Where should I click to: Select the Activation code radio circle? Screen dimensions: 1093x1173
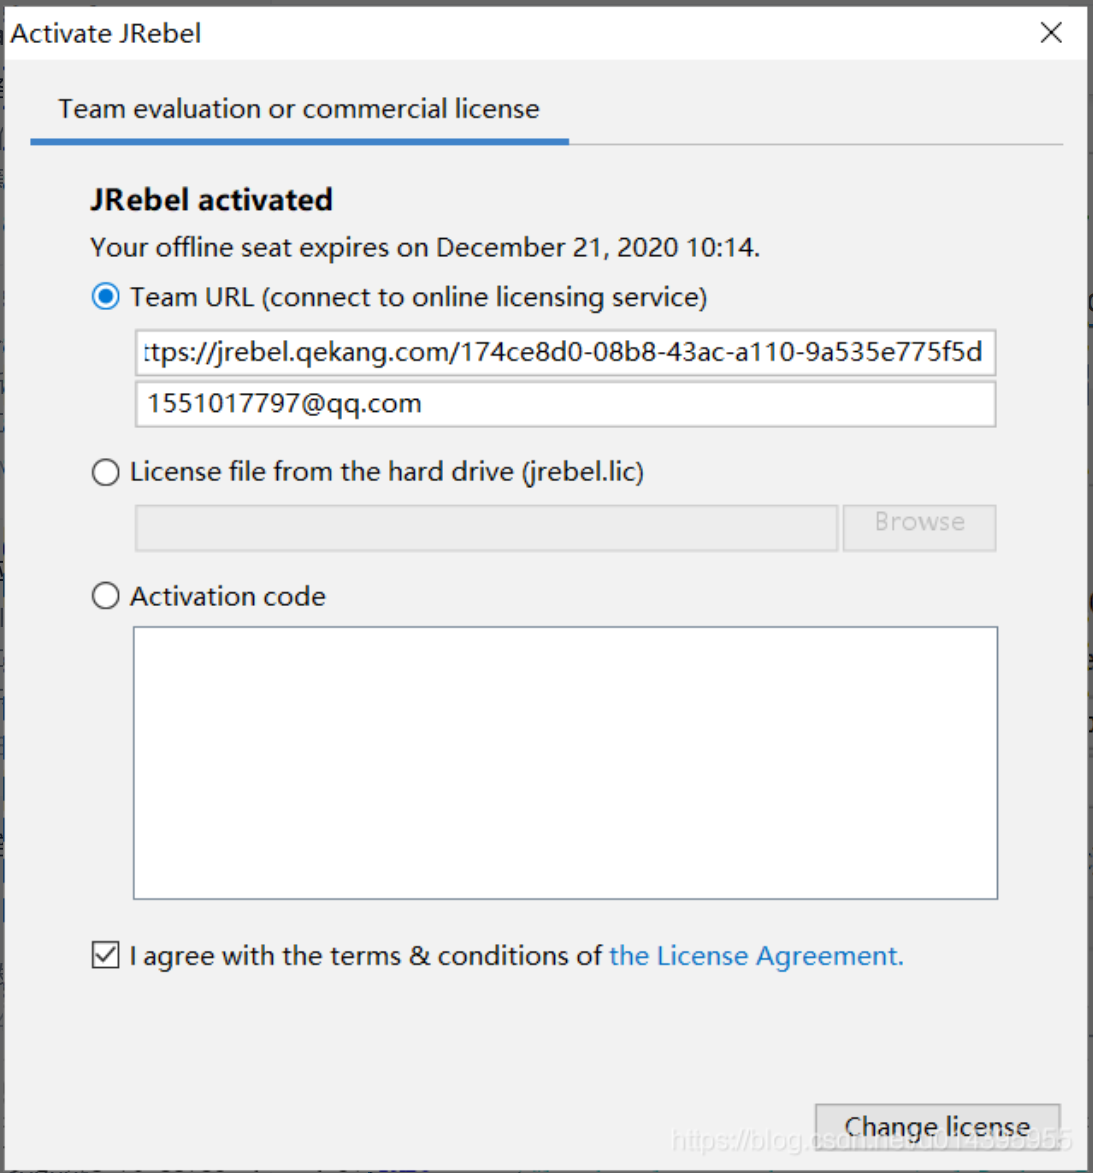coord(105,597)
